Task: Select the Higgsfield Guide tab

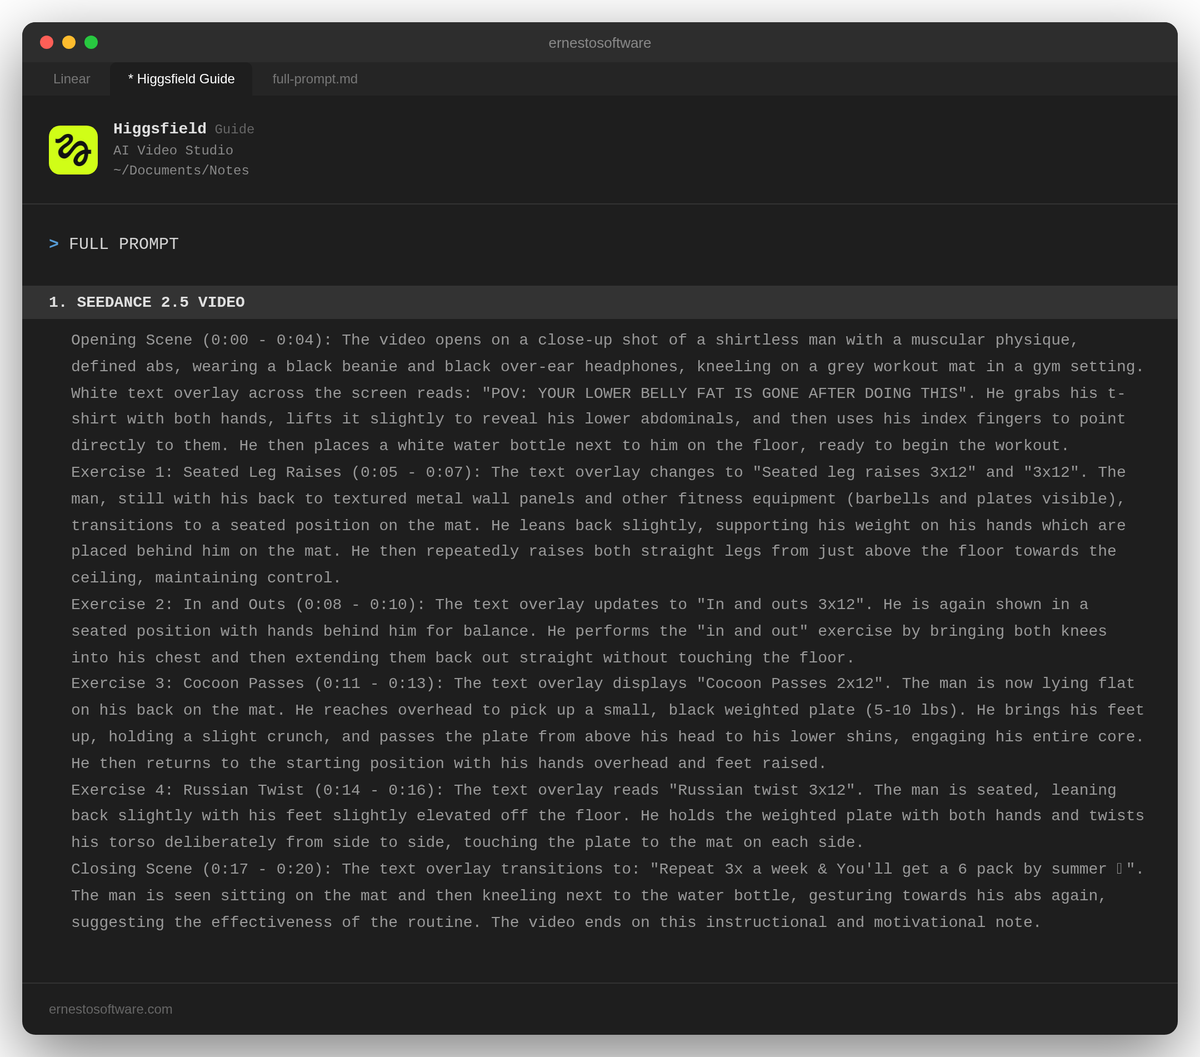Action: click(181, 79)
